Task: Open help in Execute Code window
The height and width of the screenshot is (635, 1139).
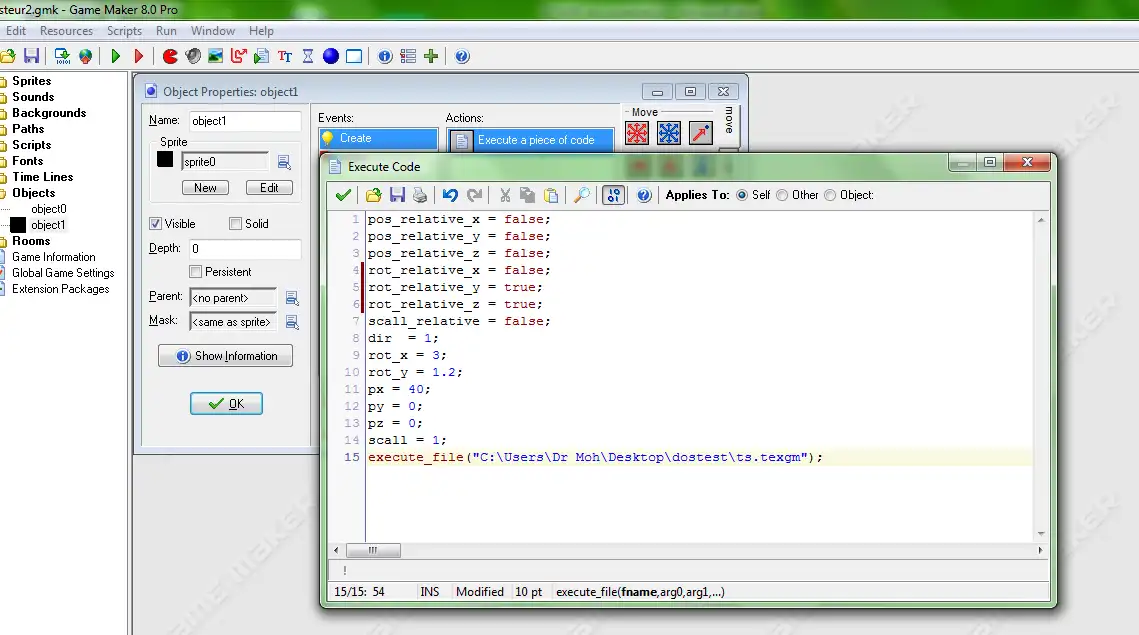Action: point(644,195)
